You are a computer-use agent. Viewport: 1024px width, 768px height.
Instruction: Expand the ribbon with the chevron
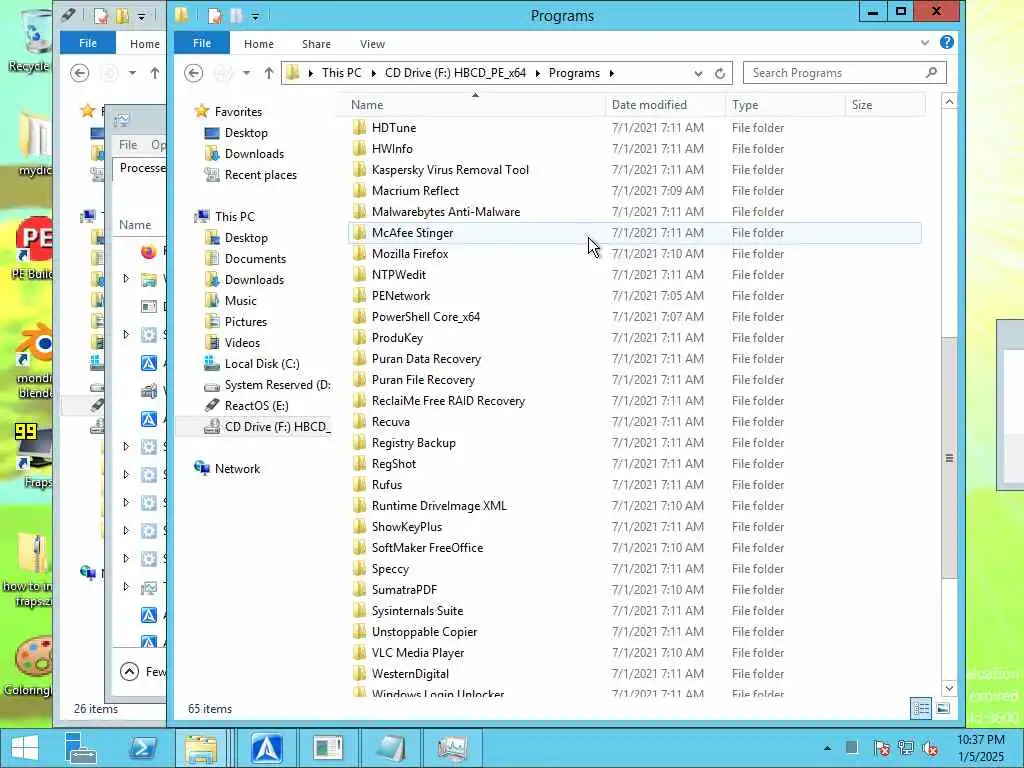925,43
